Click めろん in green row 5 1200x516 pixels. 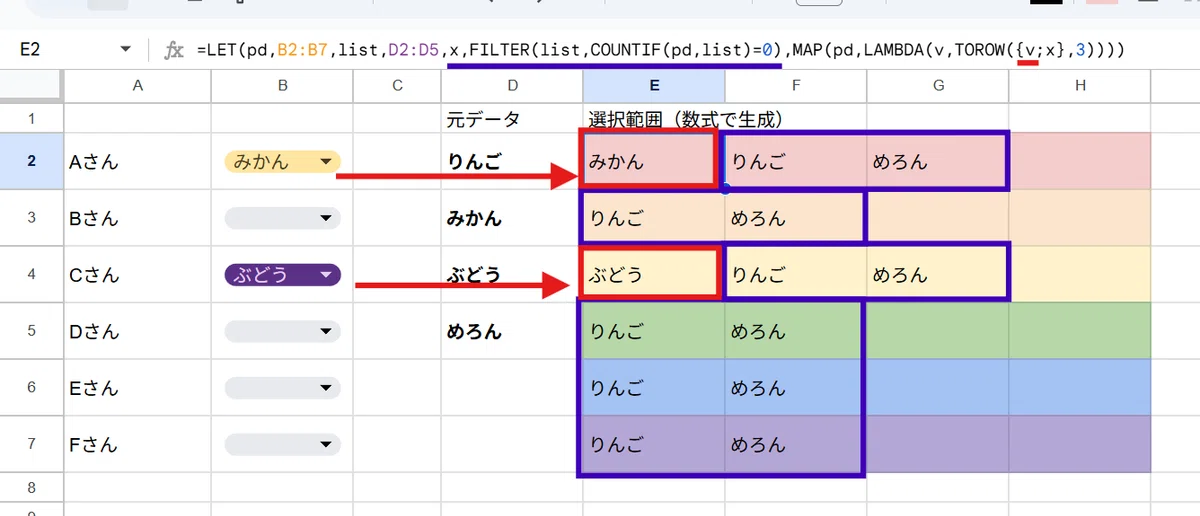point(795,331)
